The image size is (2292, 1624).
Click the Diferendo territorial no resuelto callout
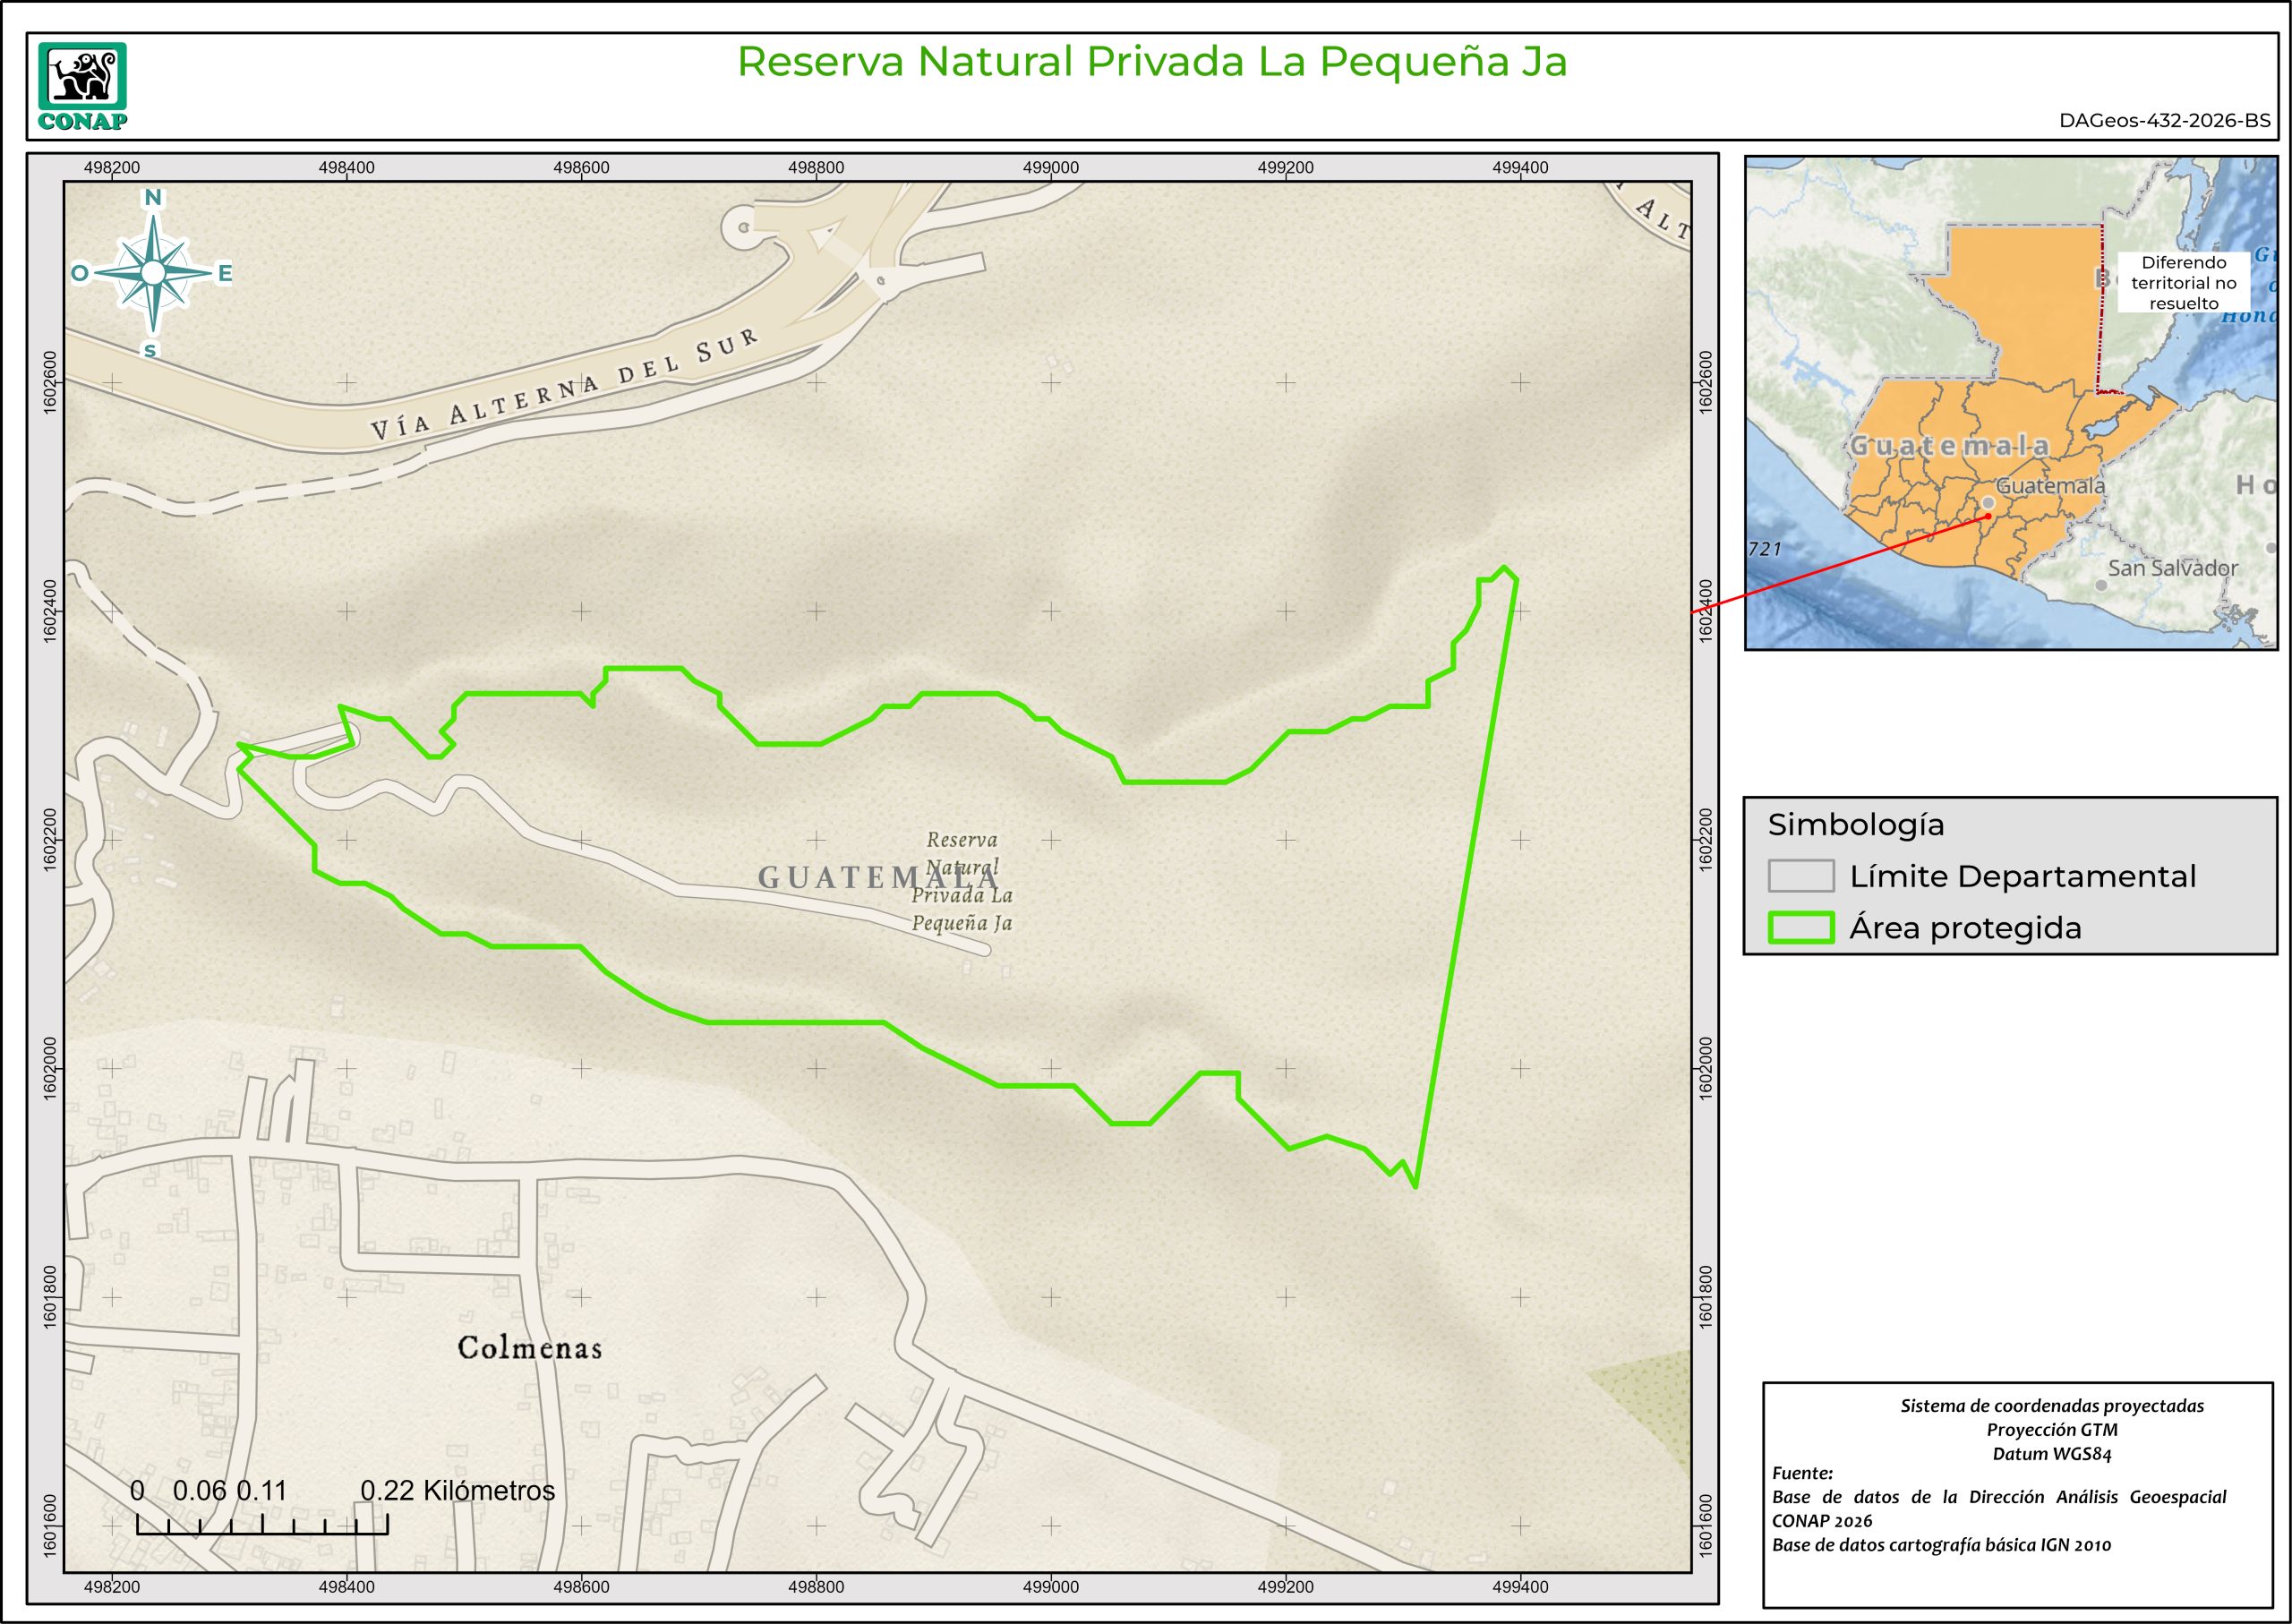[2183, 283]
